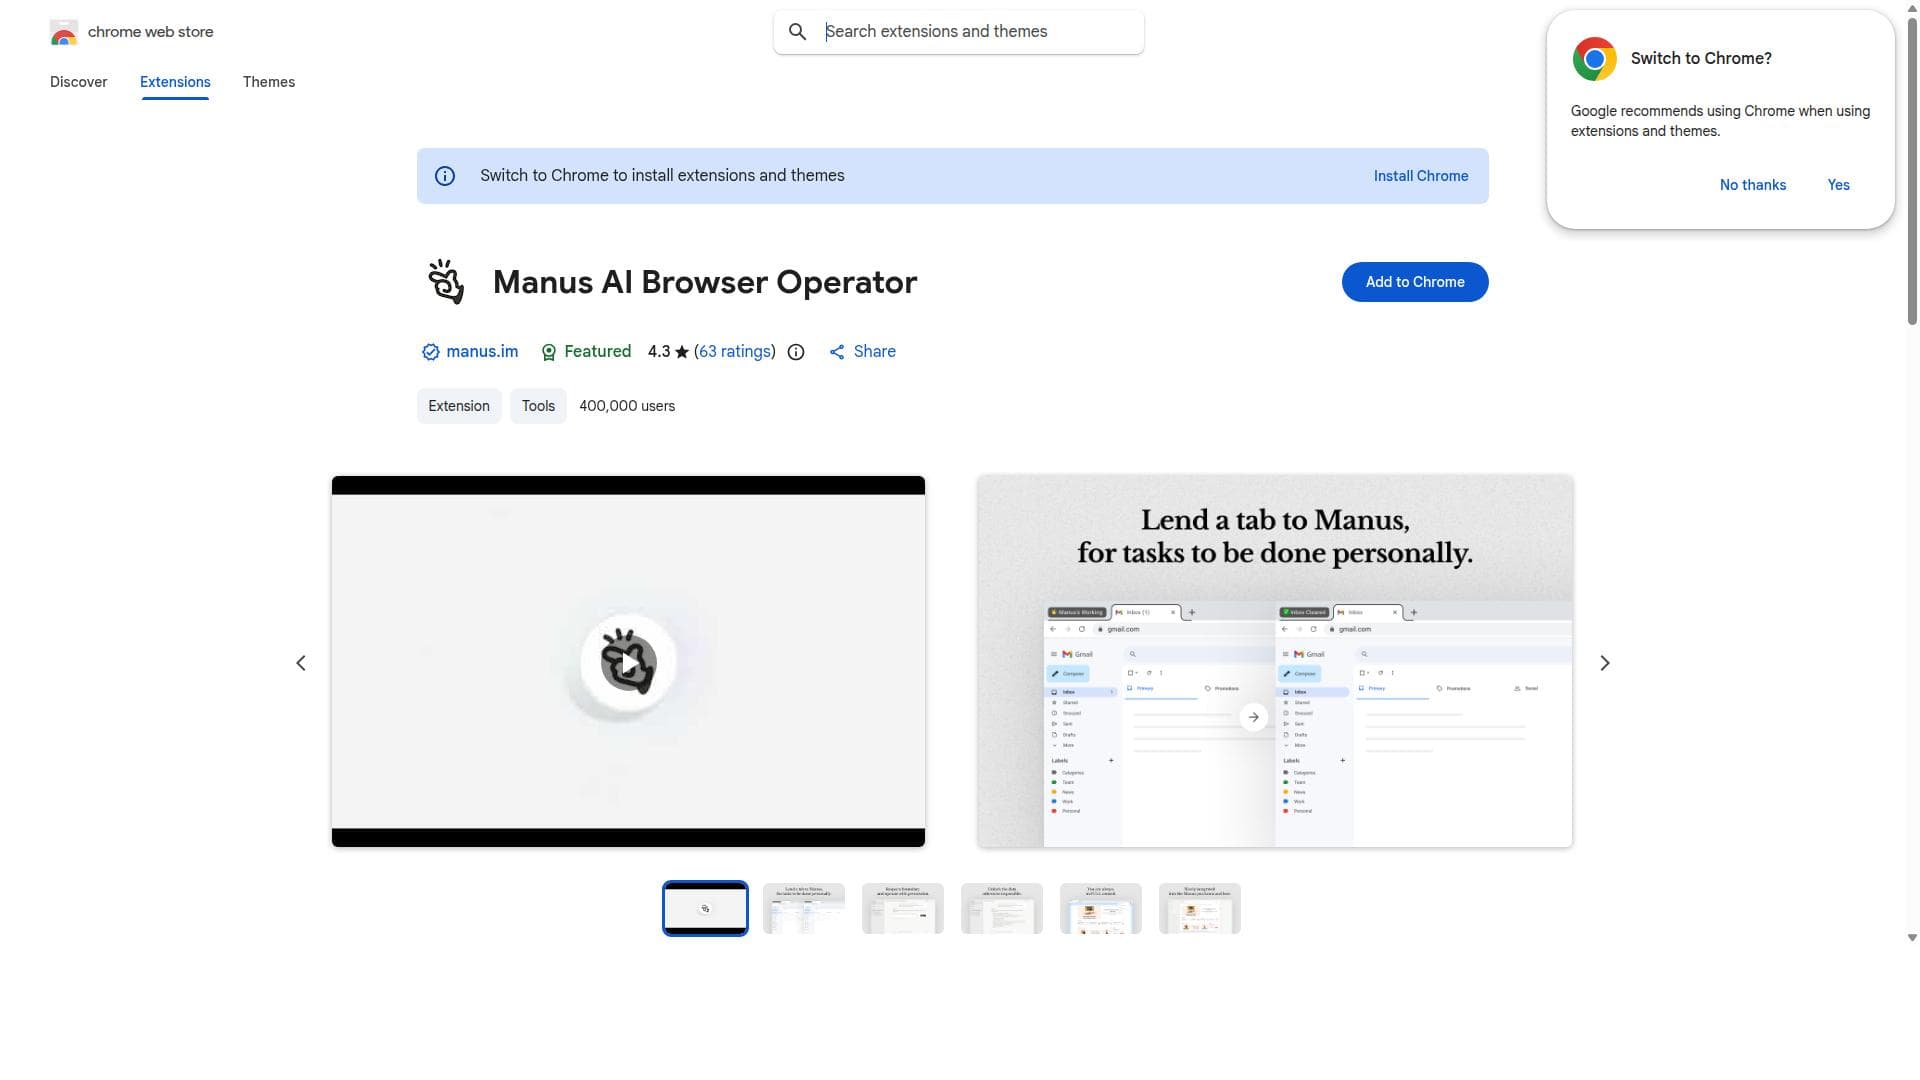Play the Manus promo video

(628, 662)
